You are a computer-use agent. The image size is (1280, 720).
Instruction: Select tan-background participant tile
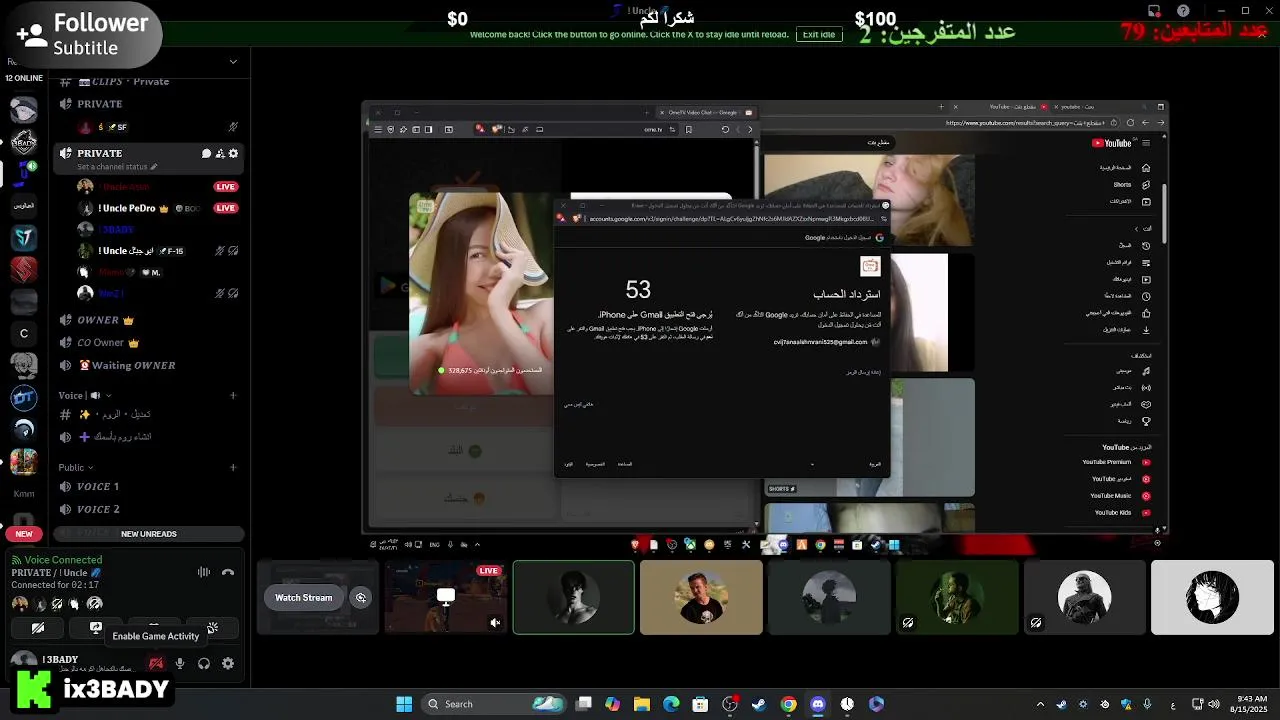coord(701,598)
